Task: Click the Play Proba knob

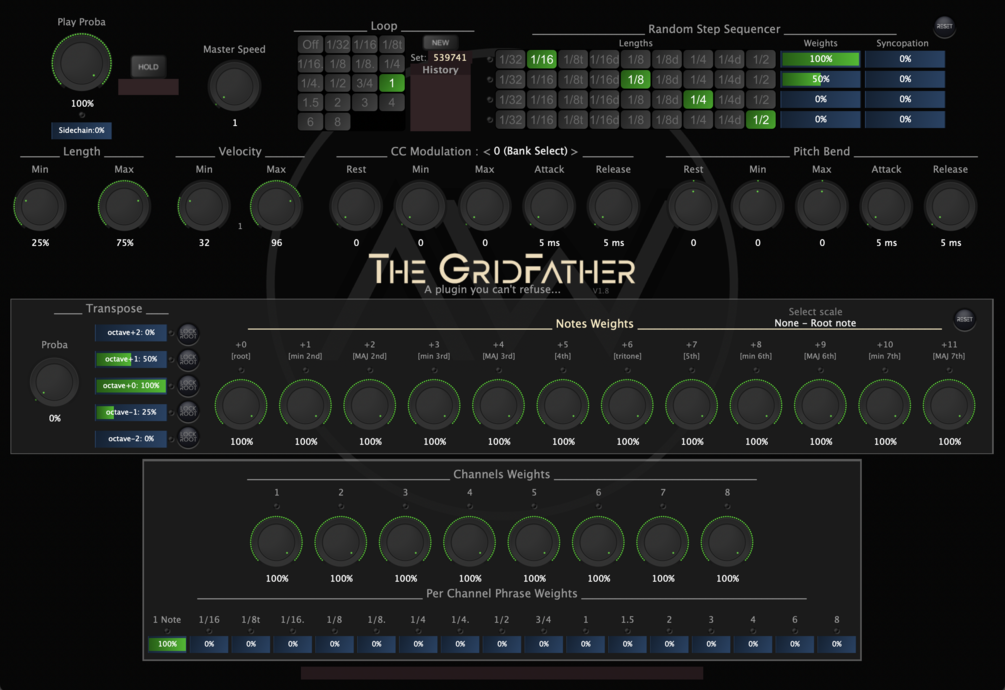Action: pos(81,63)
